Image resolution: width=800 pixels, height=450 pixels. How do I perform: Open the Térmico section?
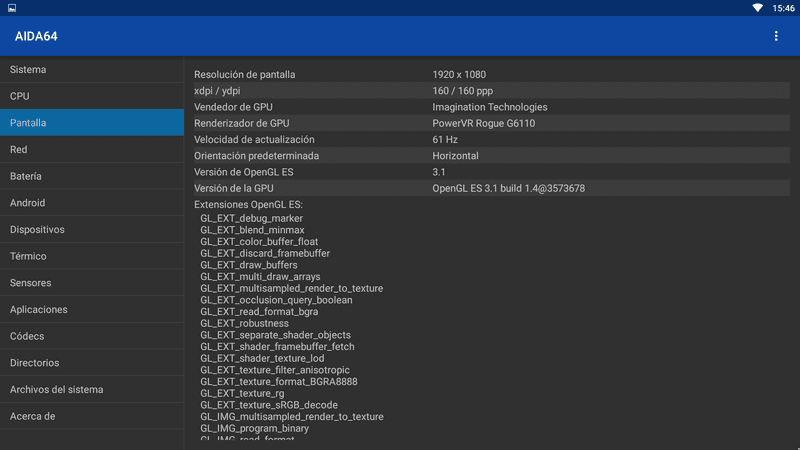coord(92,256)
